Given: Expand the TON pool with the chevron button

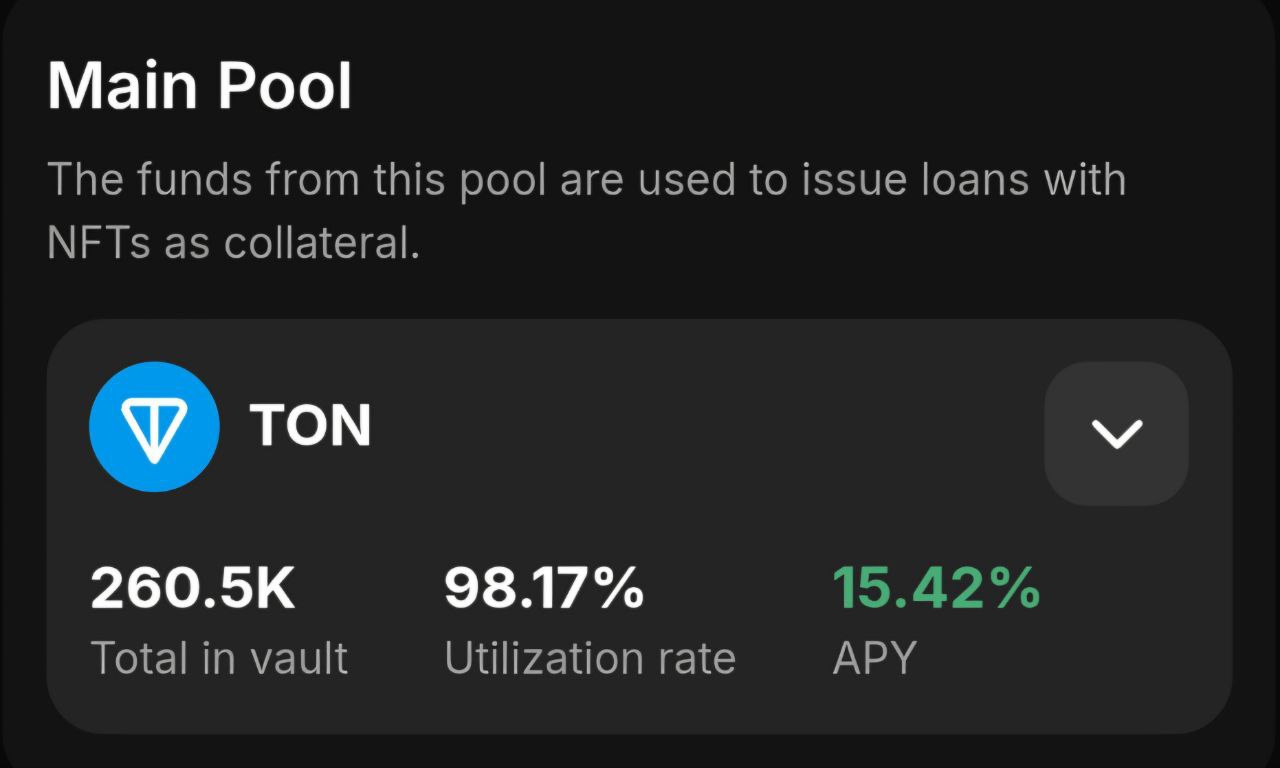Looking at the screenshot, I should point(1116,433).
